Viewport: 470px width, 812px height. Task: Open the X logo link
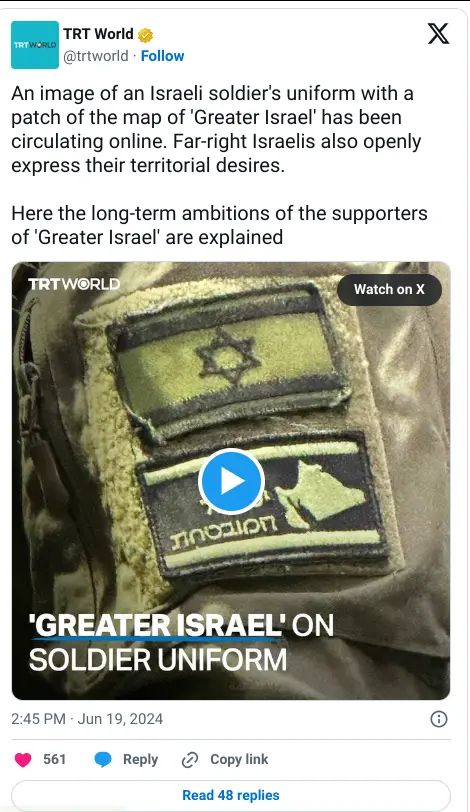point(438,34)
